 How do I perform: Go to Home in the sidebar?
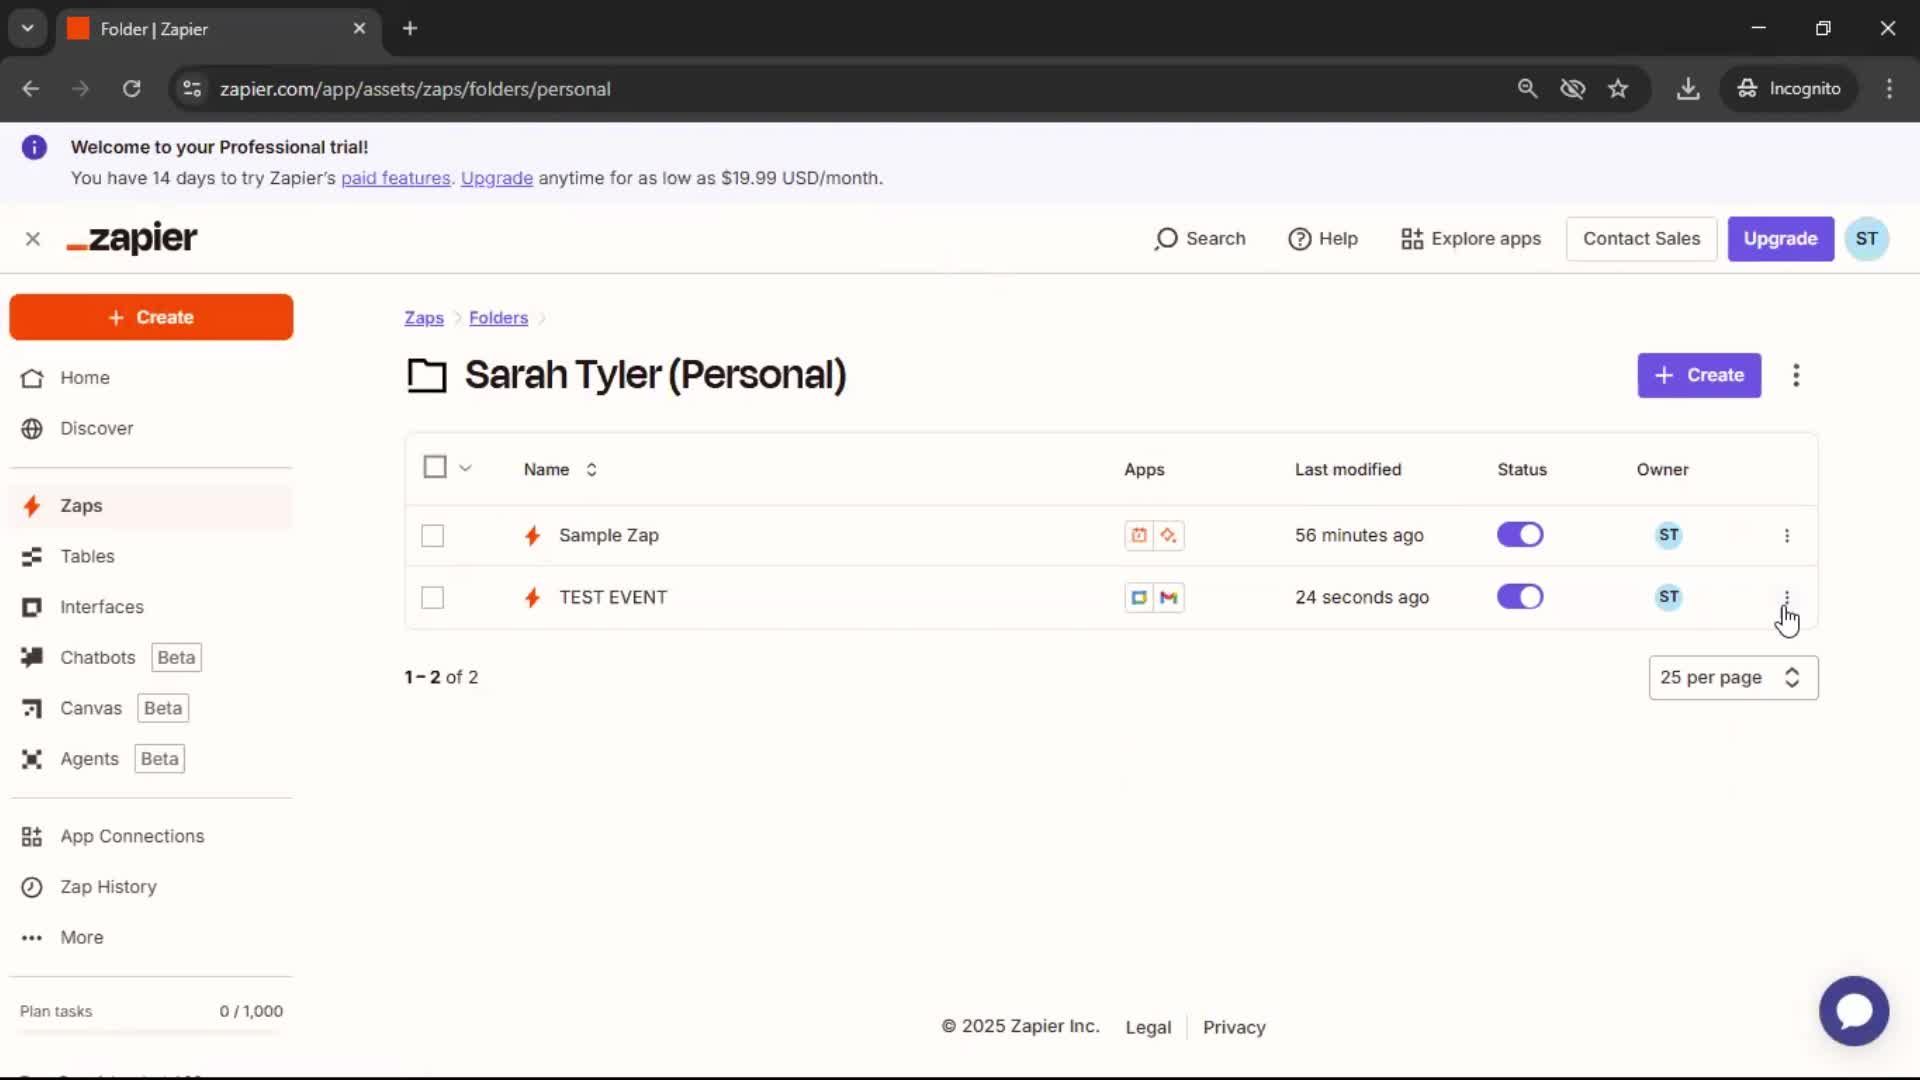[151, 378]
